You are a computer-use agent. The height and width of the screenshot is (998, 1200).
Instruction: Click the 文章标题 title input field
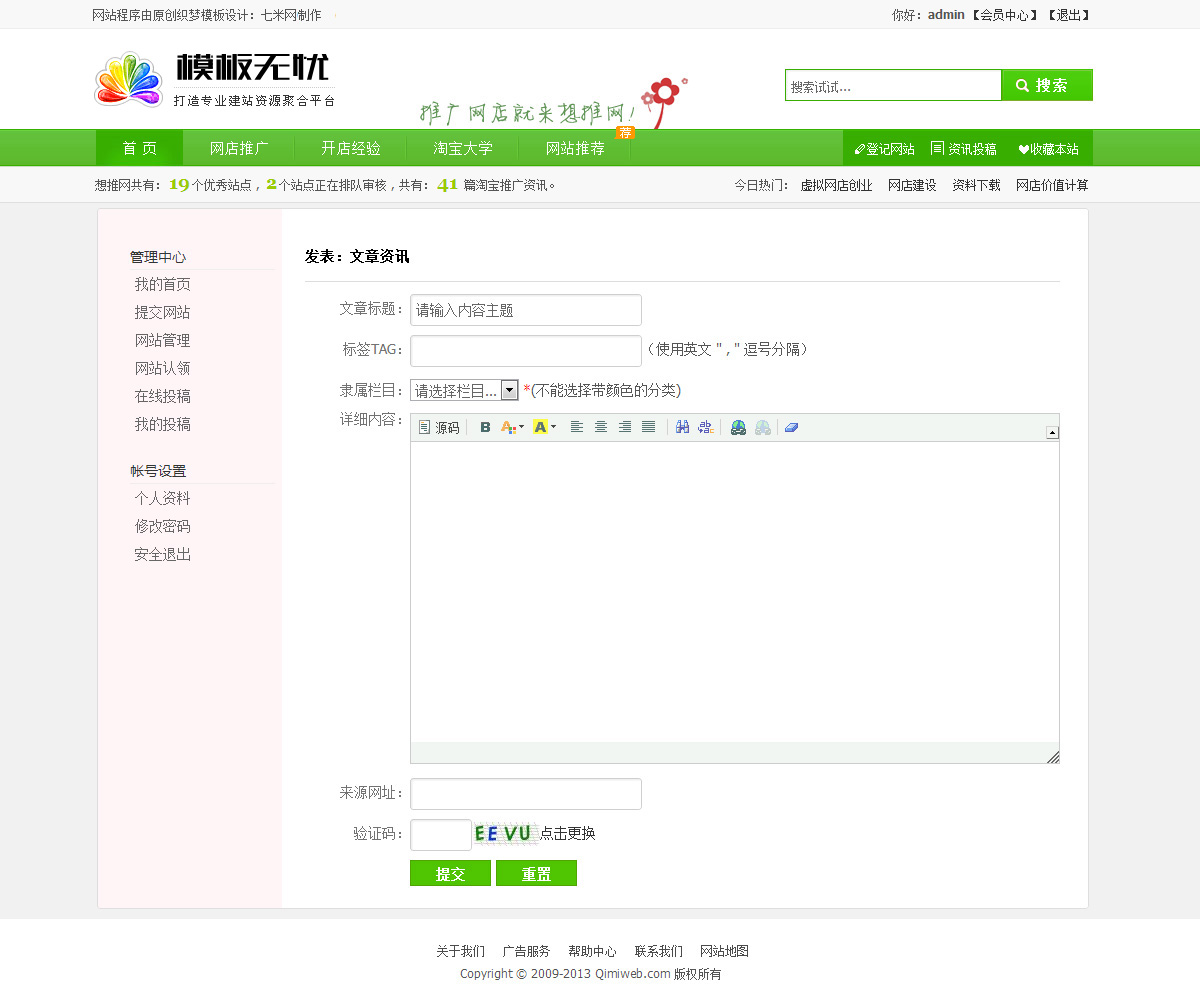coord(526,310)
